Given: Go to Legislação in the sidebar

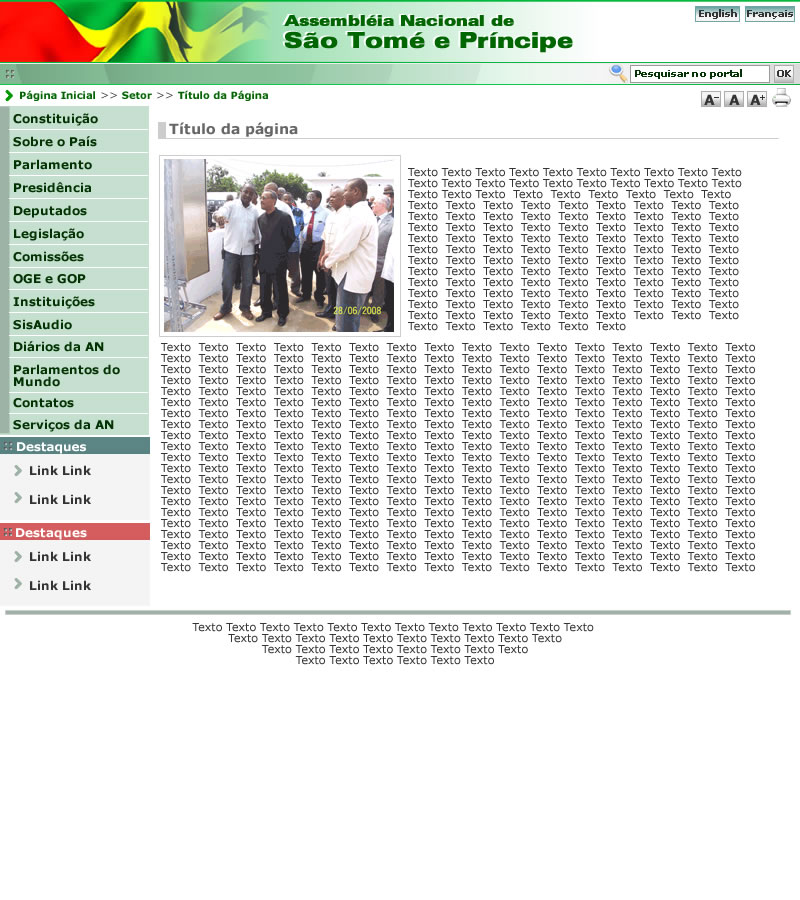Looking at the screenshot, I should click(48, 234).
